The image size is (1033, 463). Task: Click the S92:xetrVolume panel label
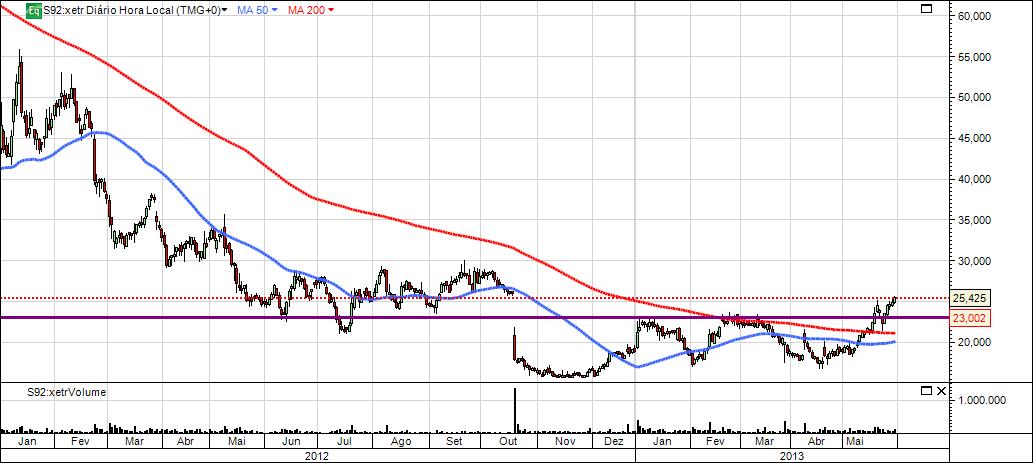pyautogui.click(x=67, y=392)
